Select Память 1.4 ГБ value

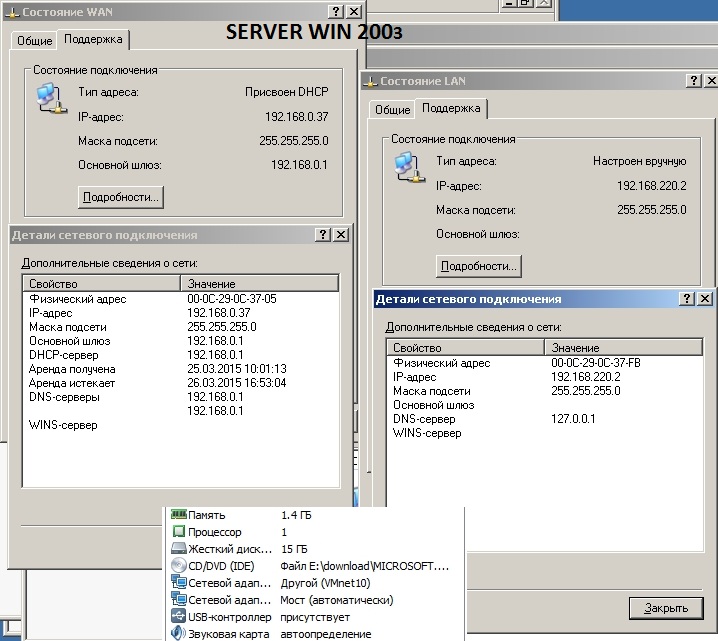pos(296,515)
